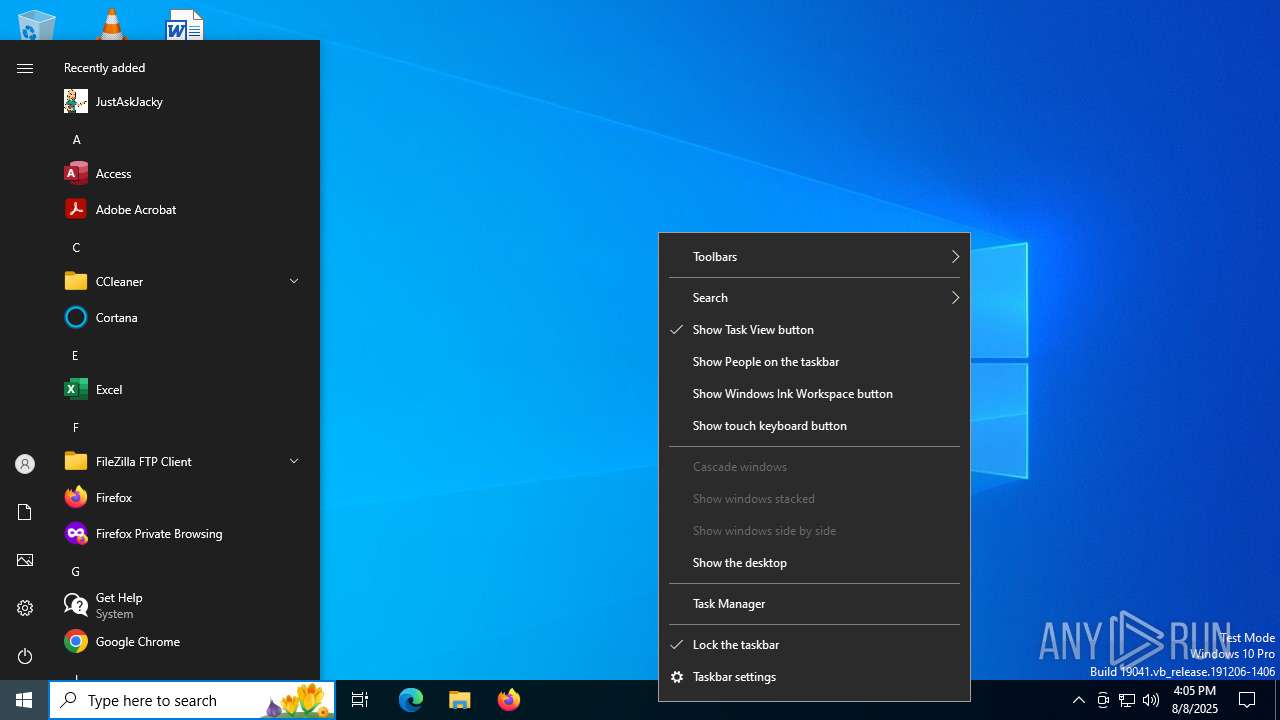1280x720 pixels.
Task: Jump to letter C section header
Action: (77, 248)
